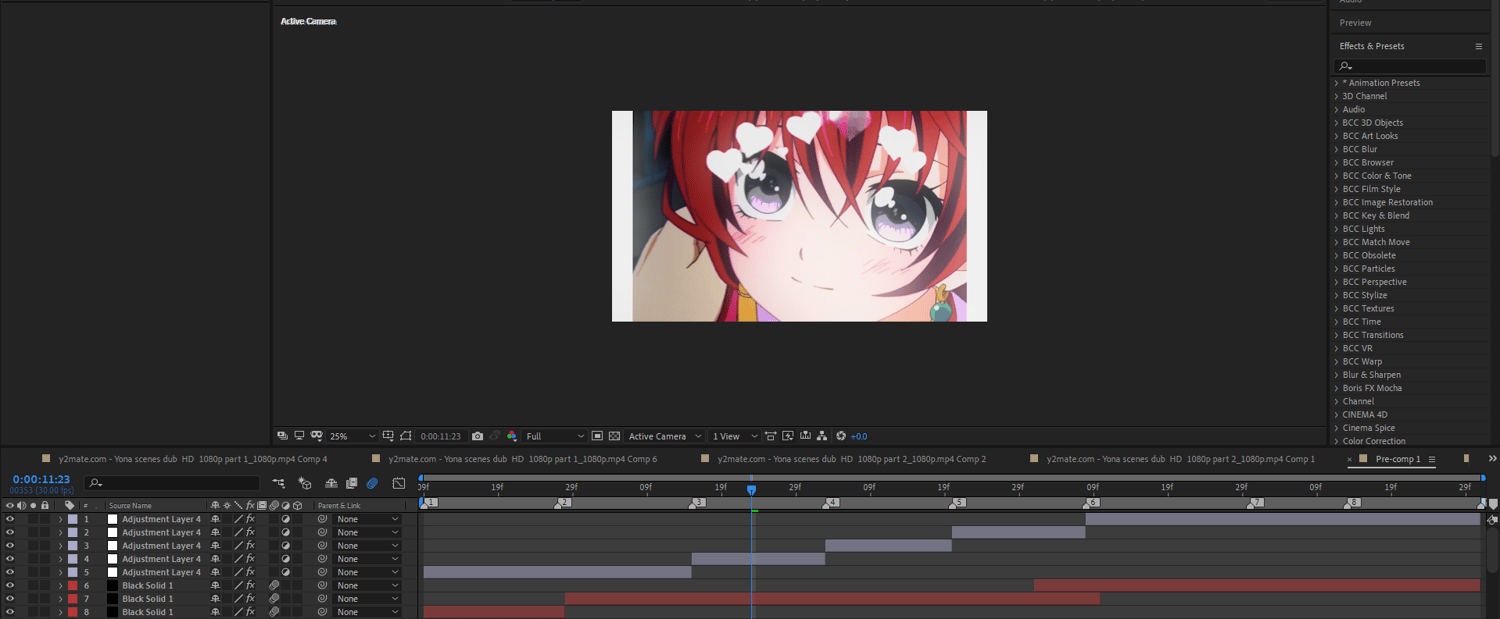Hide layer 8 Black Solid 1 eye
This screenshot has width=1500, height=619.
point(10,612)
